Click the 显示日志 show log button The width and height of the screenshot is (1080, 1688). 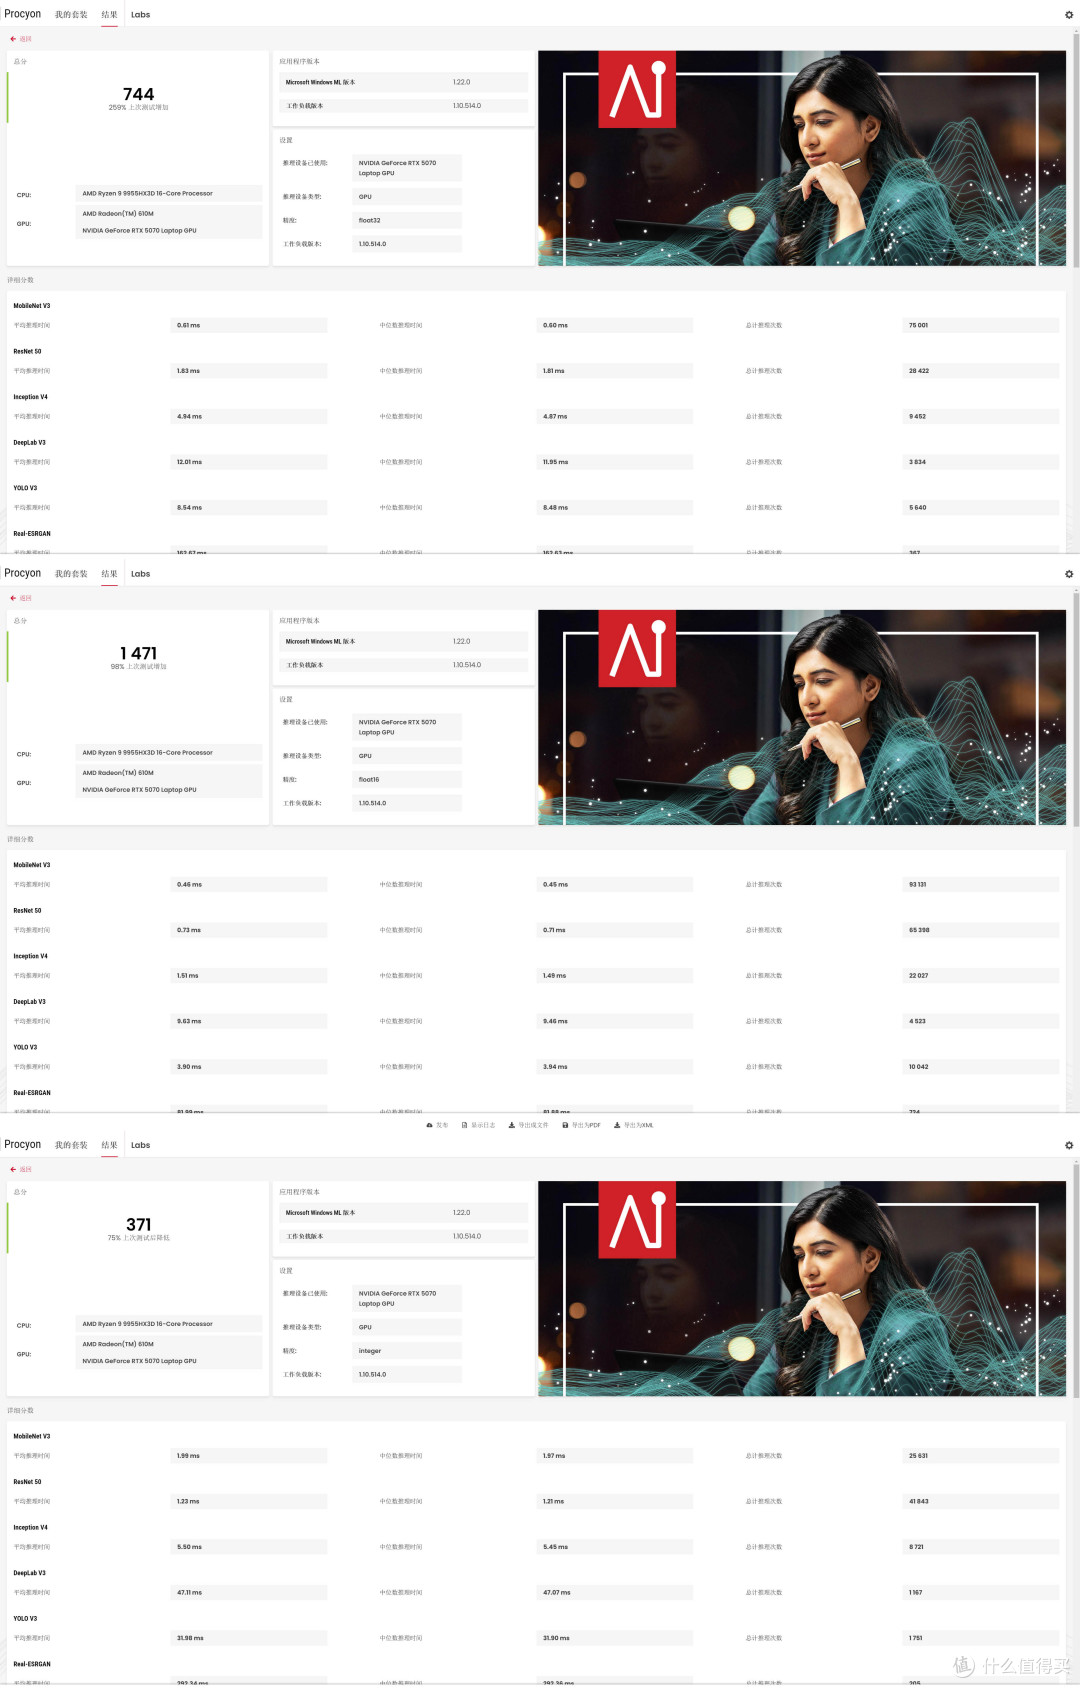(478, 1125)
